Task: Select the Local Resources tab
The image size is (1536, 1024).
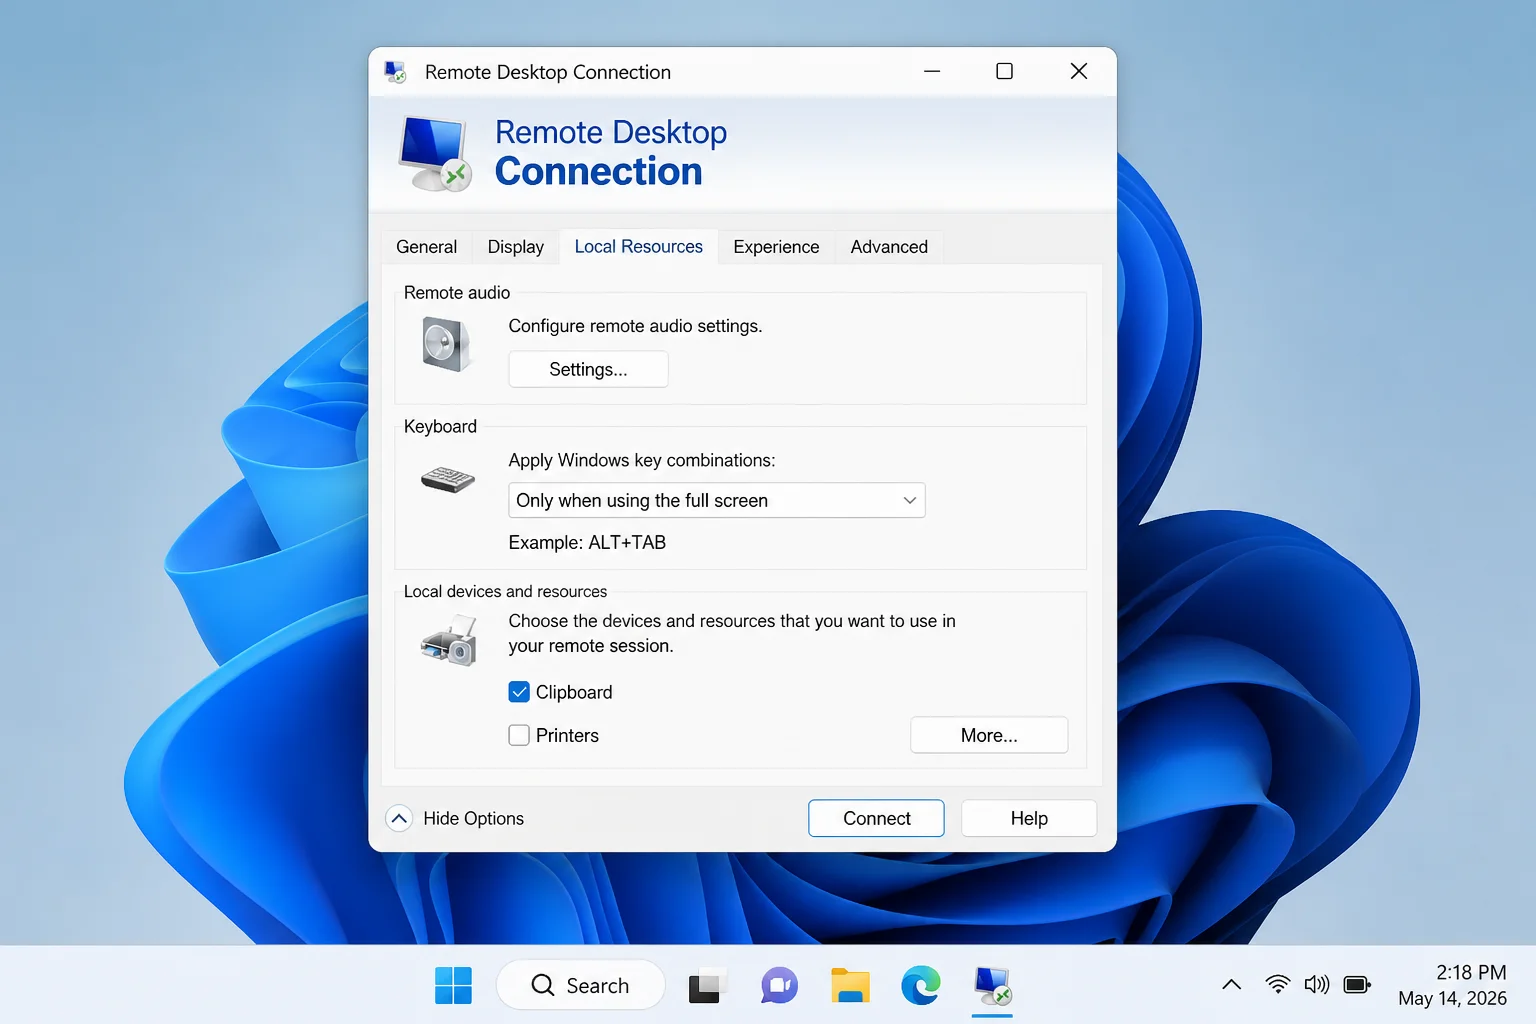Action: 639,246
